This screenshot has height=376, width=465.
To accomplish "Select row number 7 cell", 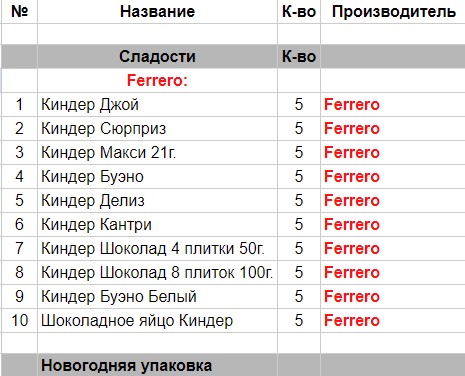I will click(19, 248).
